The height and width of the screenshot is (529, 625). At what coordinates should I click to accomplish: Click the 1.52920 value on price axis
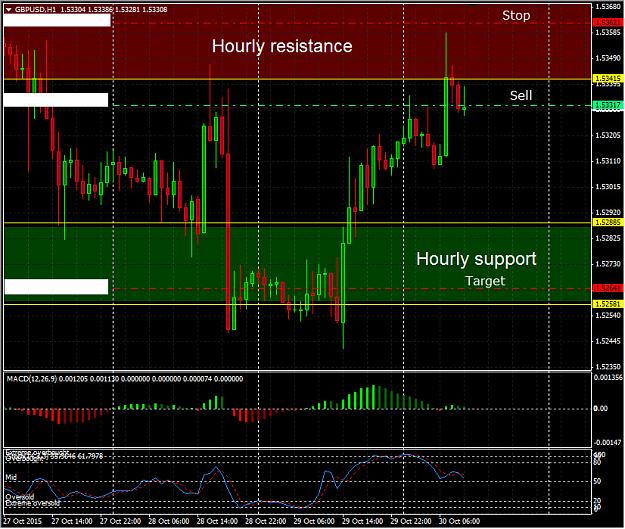pyautogui.click(x=608, y=212)
